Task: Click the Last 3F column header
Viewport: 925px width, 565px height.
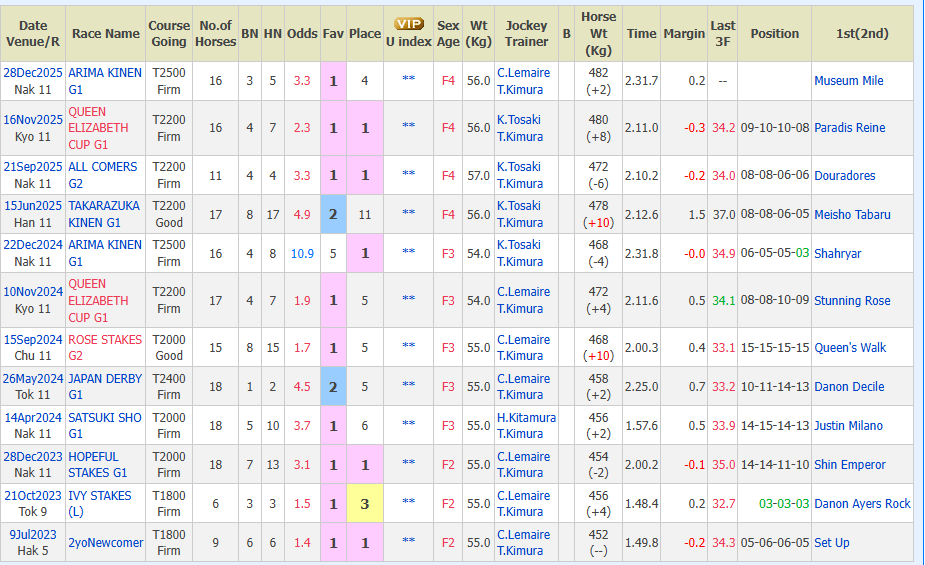Action: [723, 34]
